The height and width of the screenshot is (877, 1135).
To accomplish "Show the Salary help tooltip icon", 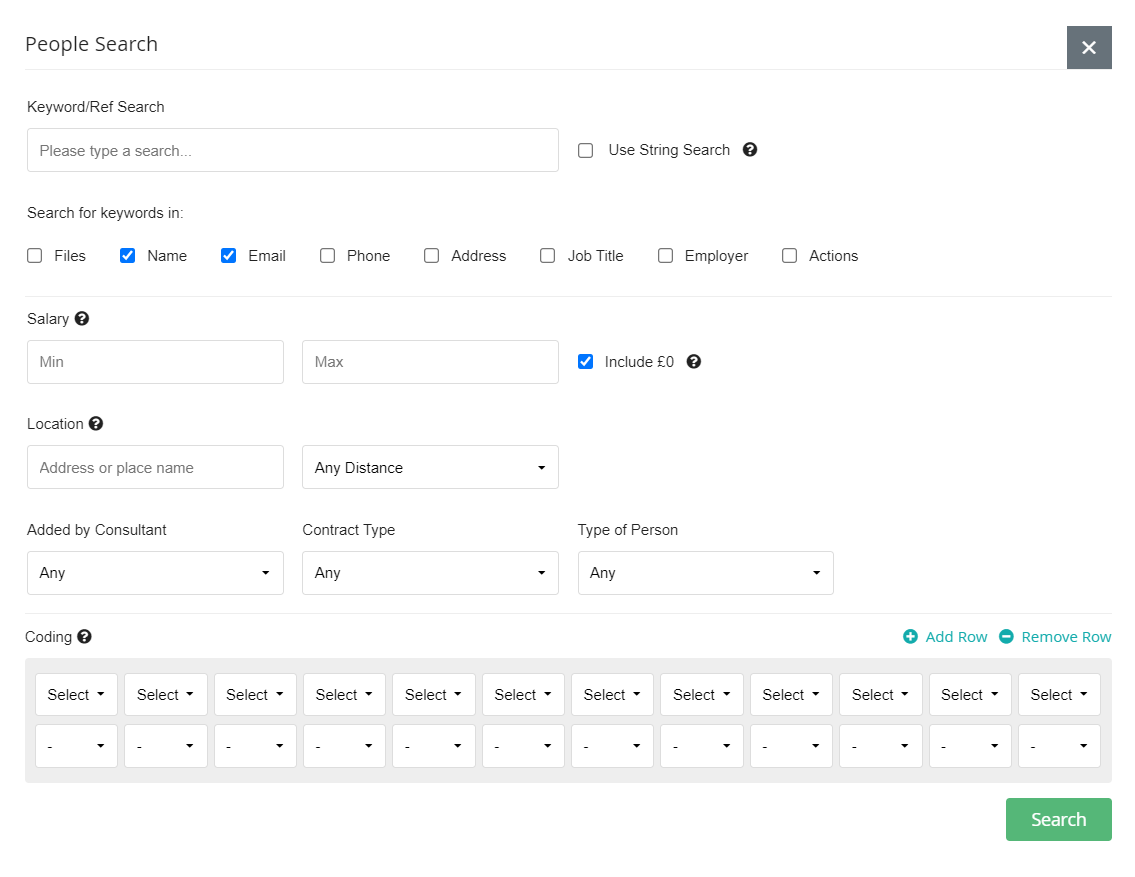I will [x=82, y=318].
